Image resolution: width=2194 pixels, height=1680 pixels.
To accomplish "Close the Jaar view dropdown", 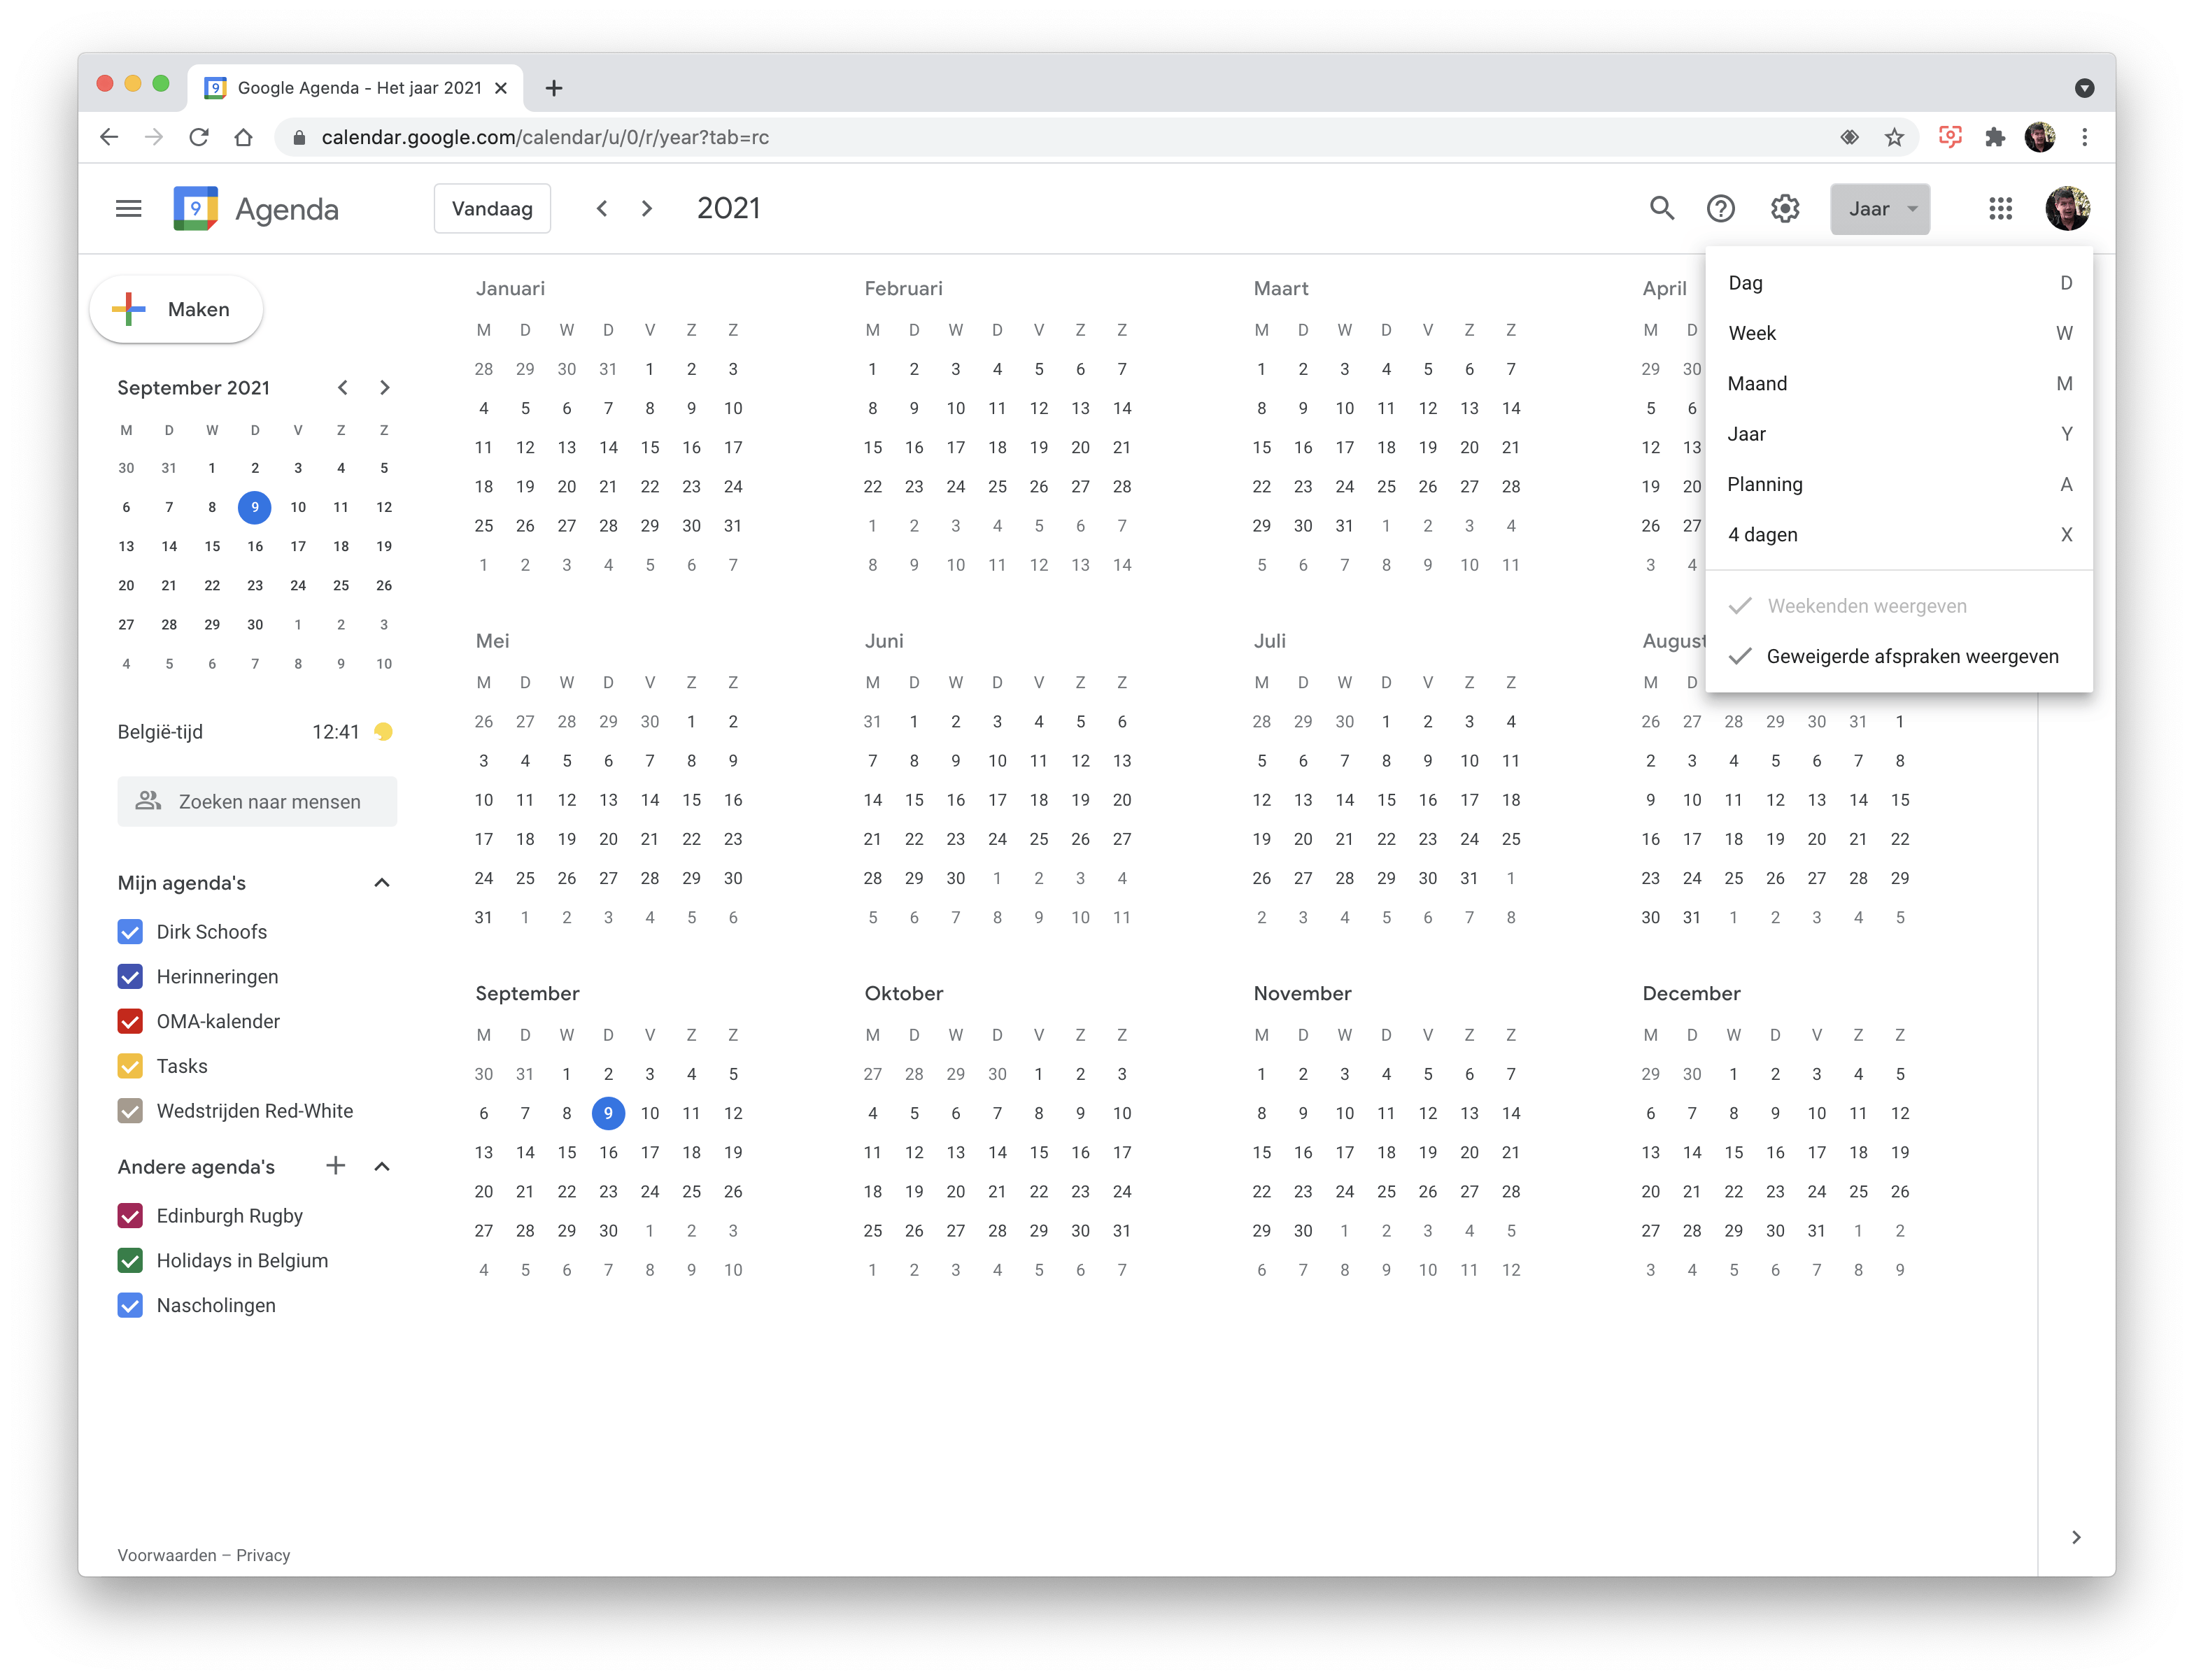I will click(1879, 209).
